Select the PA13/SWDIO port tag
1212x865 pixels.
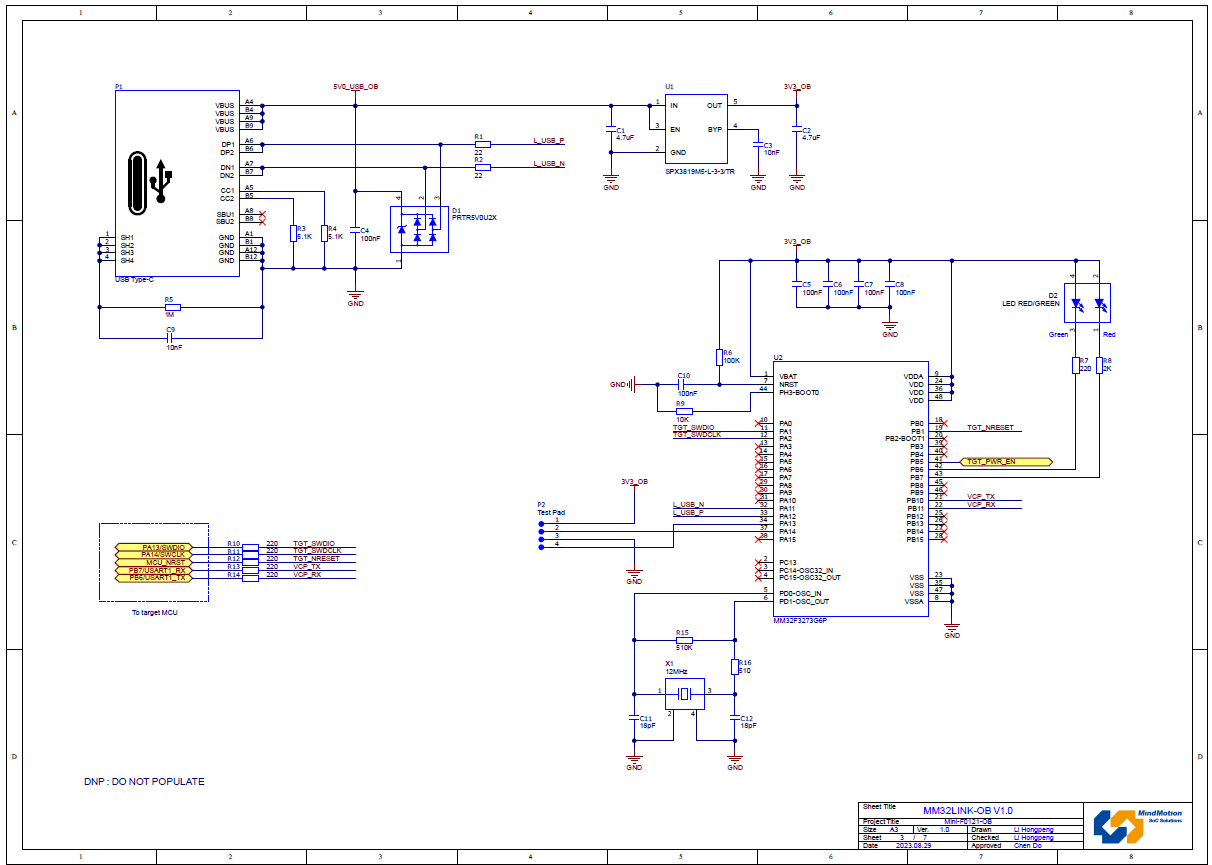(x=164, y=548)
